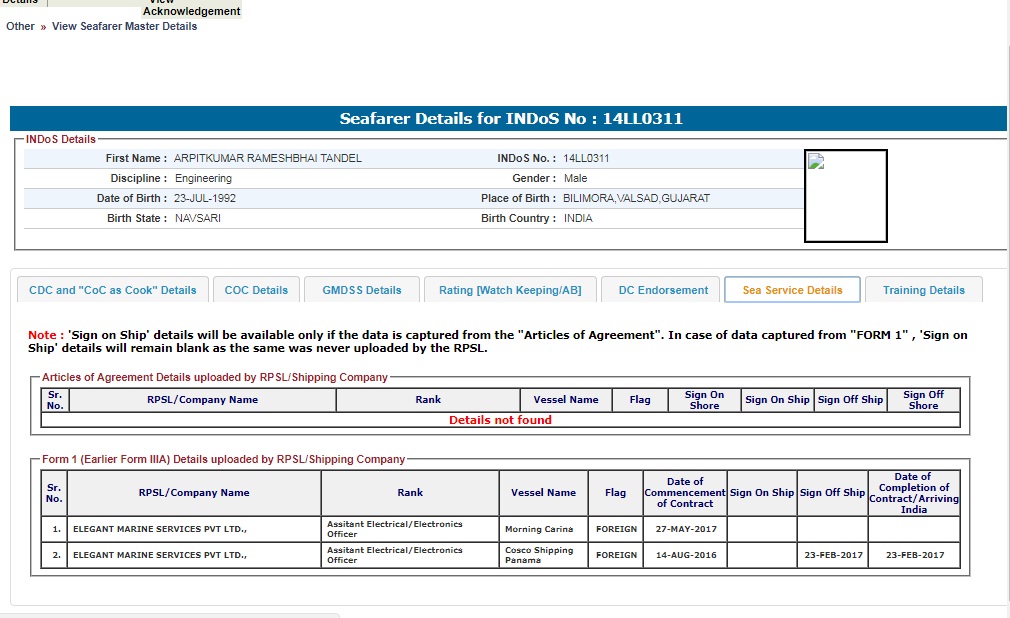
Task: Click the red "Details not found" message
Action: pyautogui.click(x=500, y=420)
